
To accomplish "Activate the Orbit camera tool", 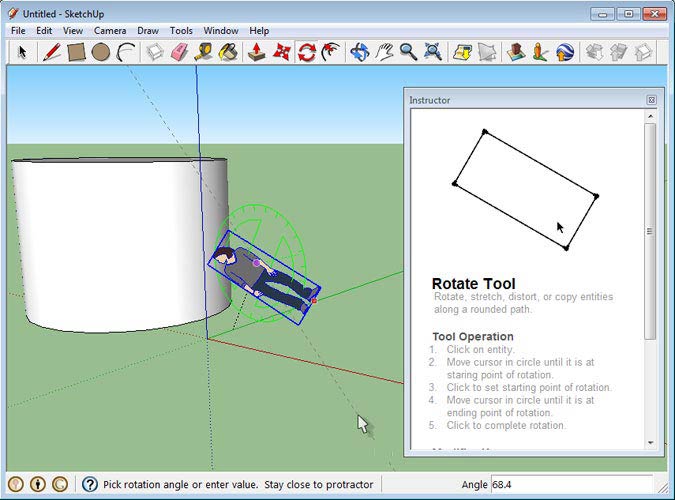I will [360, 52].
